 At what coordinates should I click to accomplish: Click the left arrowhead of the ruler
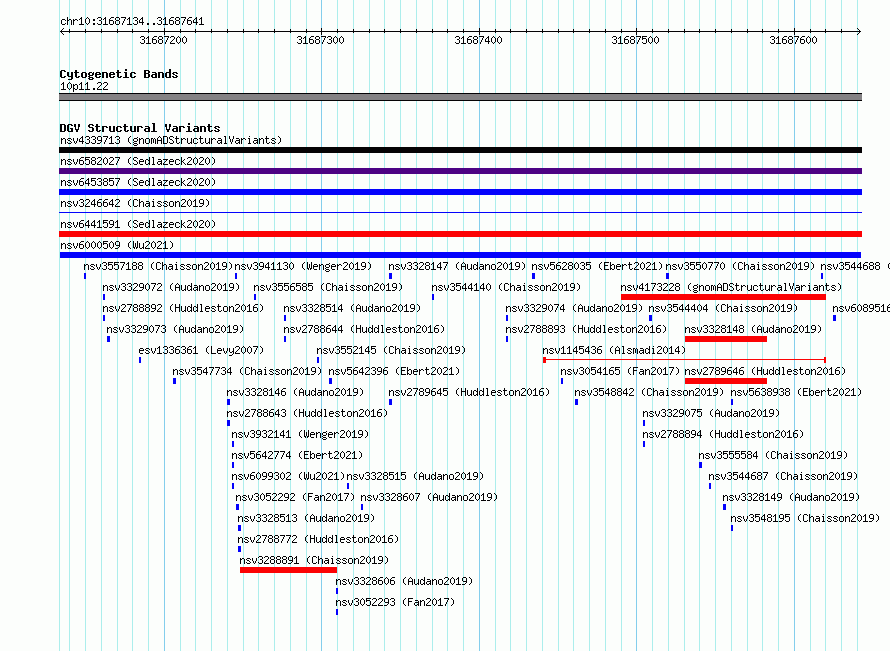(x=63, y=31)
